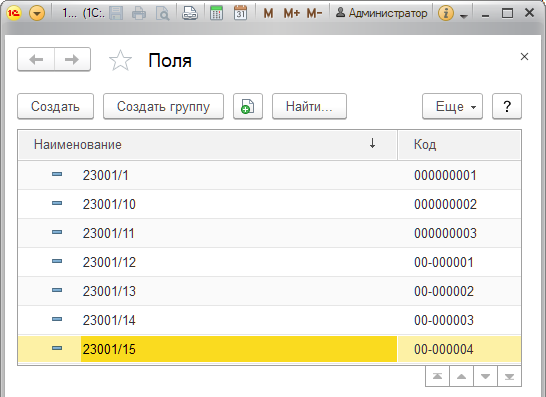Image resolution: width=546 pixels, height=397 pixels.
Task: Jump to the first list row button
Action: point(437,376)
